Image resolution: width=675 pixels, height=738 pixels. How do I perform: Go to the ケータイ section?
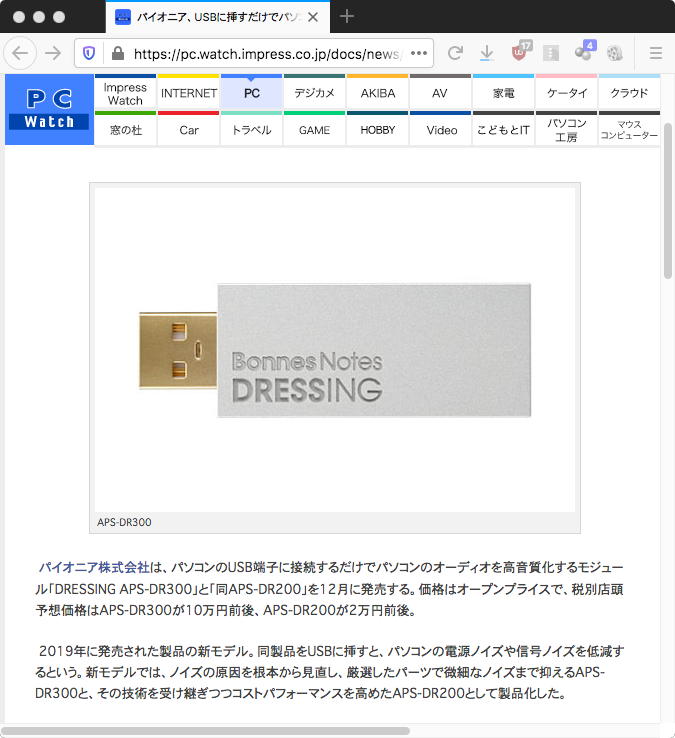tap(567, 94)
